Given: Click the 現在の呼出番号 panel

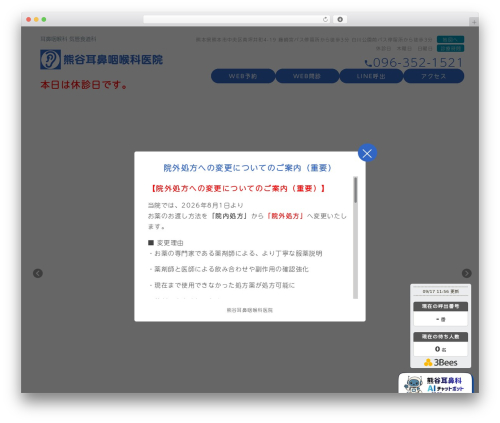Looking at the screenshot, I should click(441, 314).
